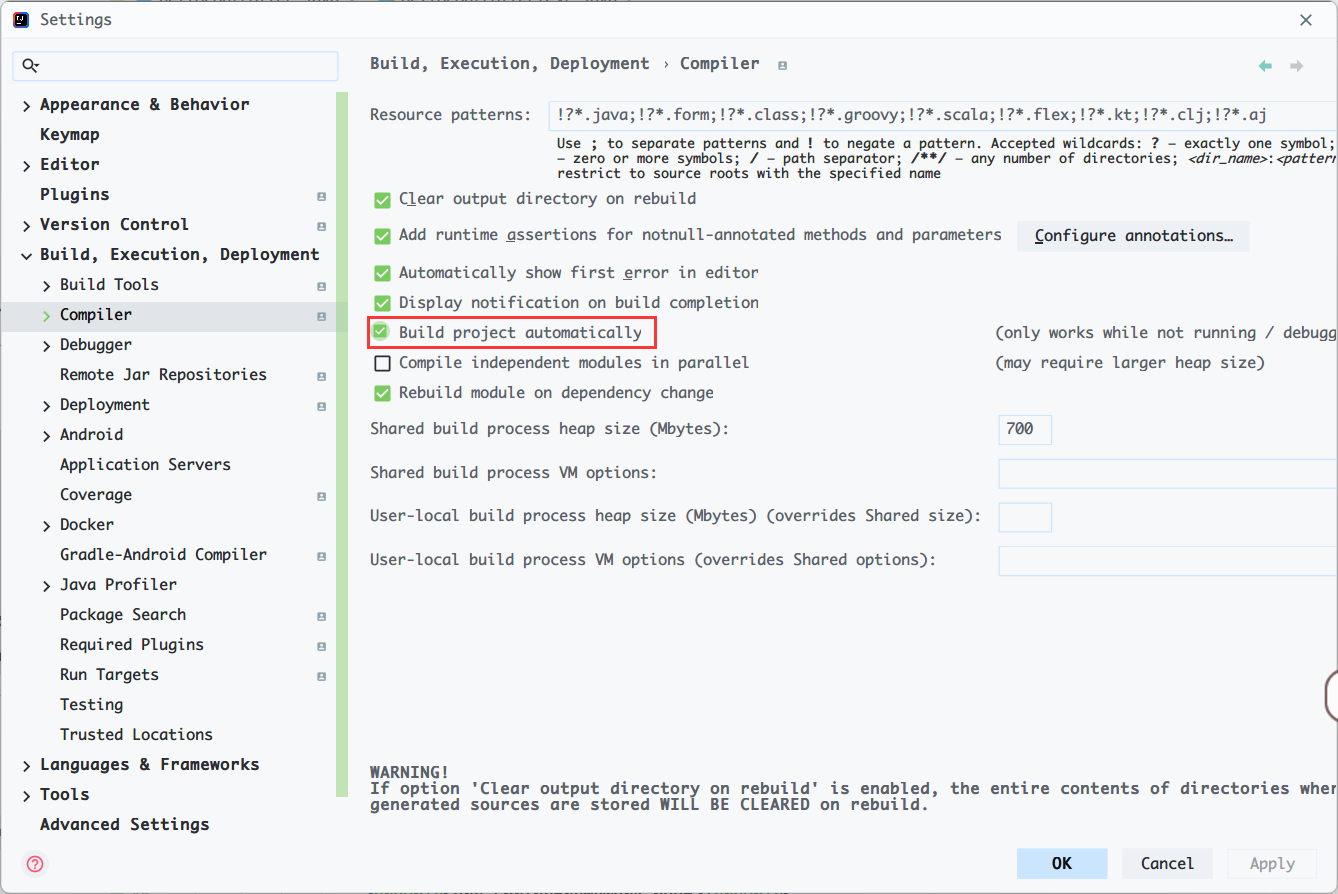Click the Configure annotations button
The height and width of the screenshot is (894, 1338).
click(x=1133, y=236)
